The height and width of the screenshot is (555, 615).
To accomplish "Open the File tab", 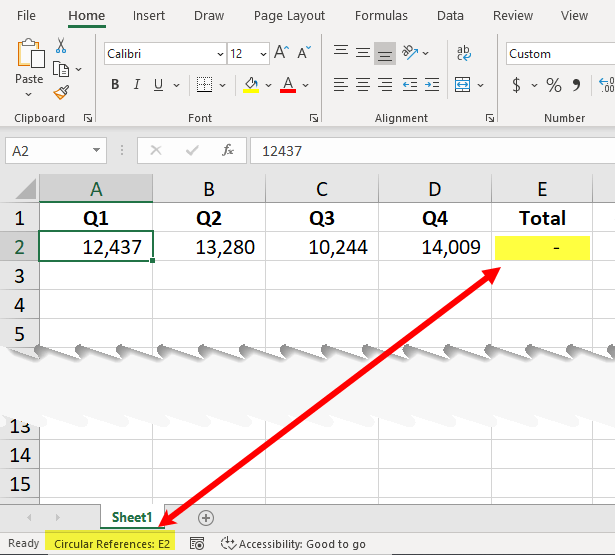I will [26, 16].
